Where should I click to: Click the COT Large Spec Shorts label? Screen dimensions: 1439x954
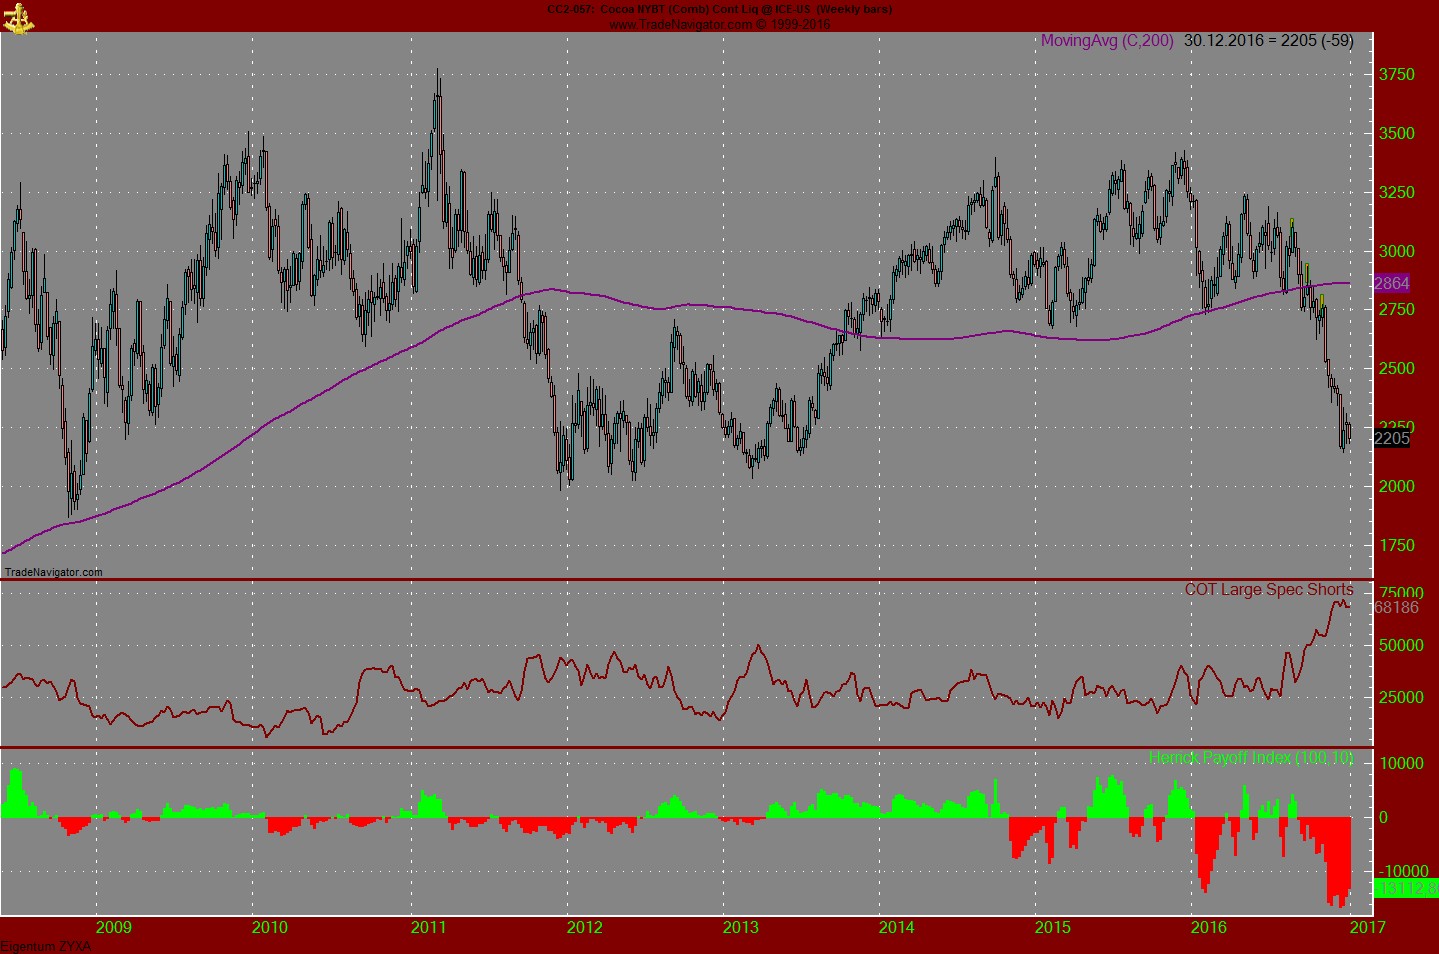point(1267,590)
